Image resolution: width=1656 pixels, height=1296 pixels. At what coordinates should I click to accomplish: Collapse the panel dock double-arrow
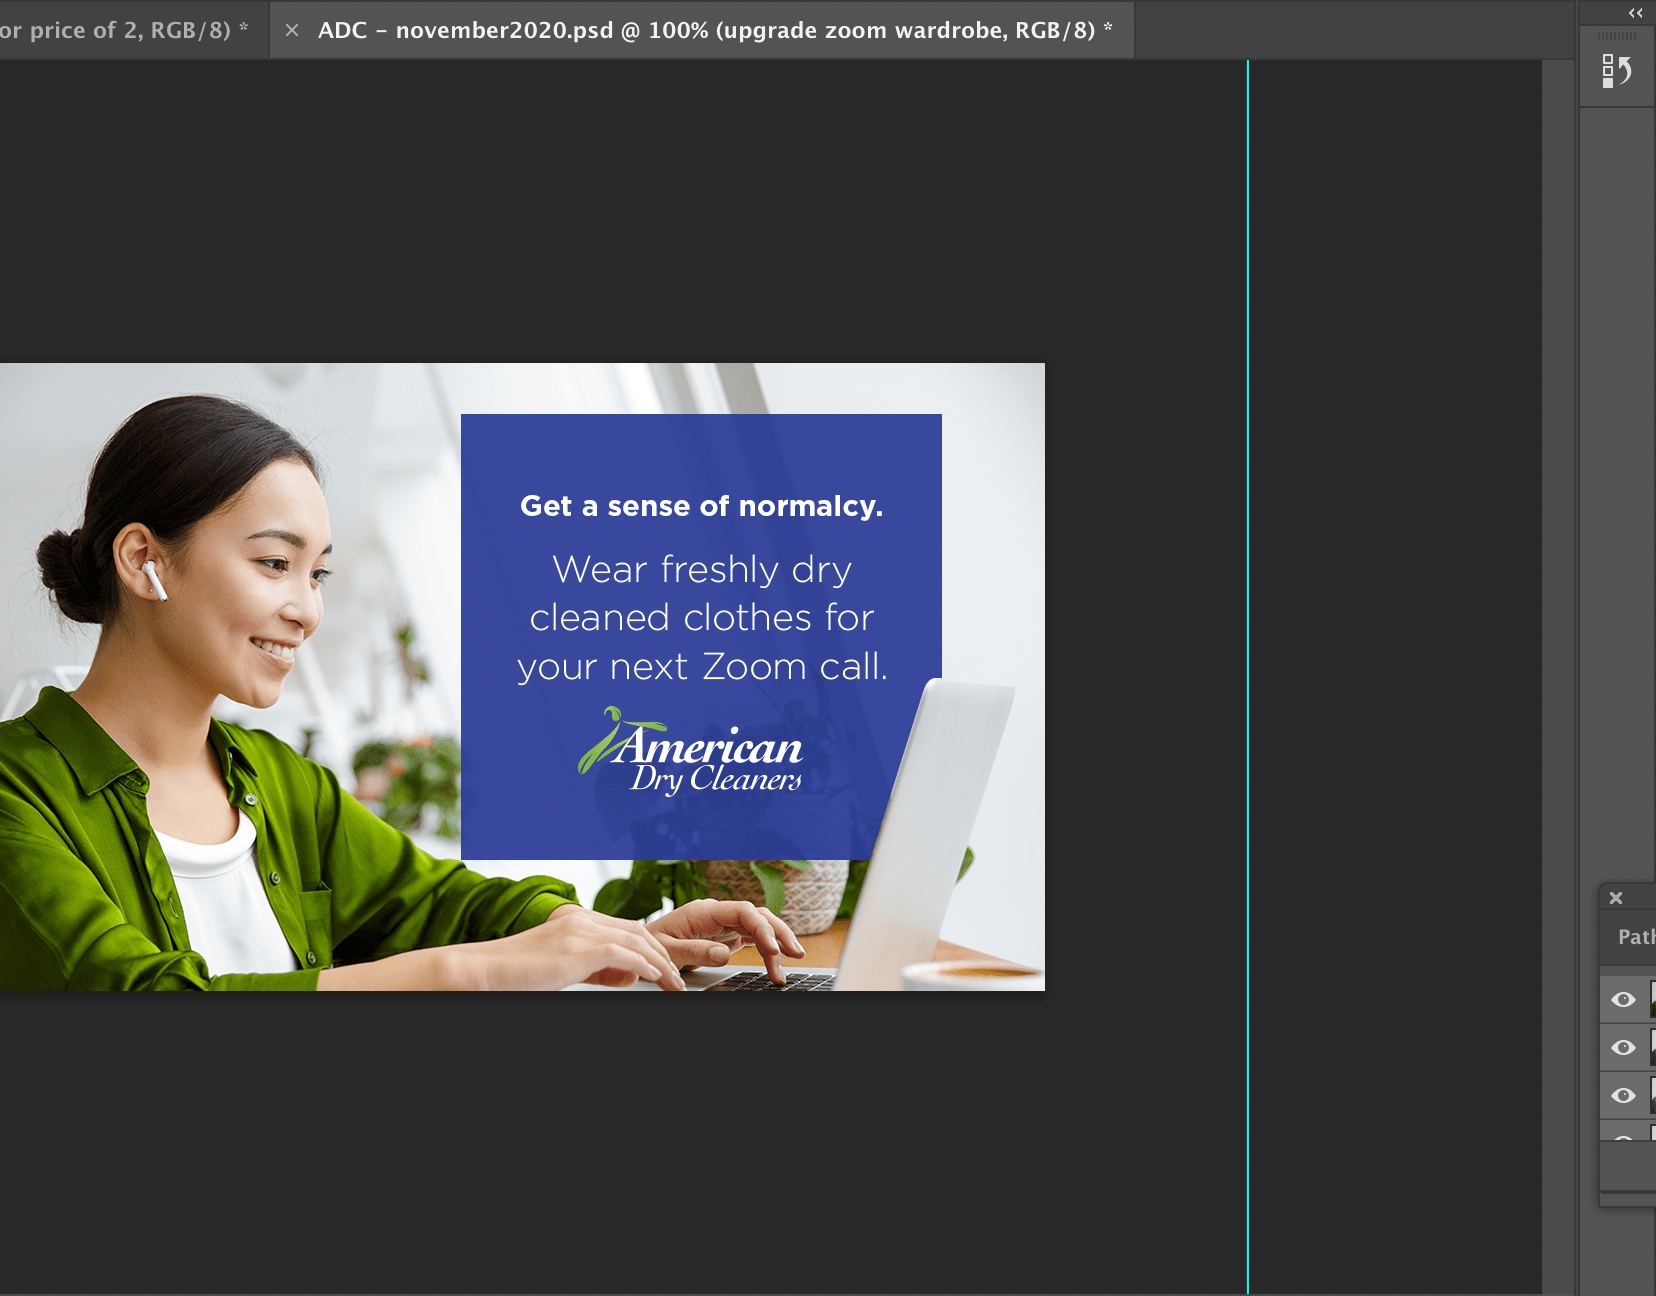pyautogui.click(x=1636, y=13)
